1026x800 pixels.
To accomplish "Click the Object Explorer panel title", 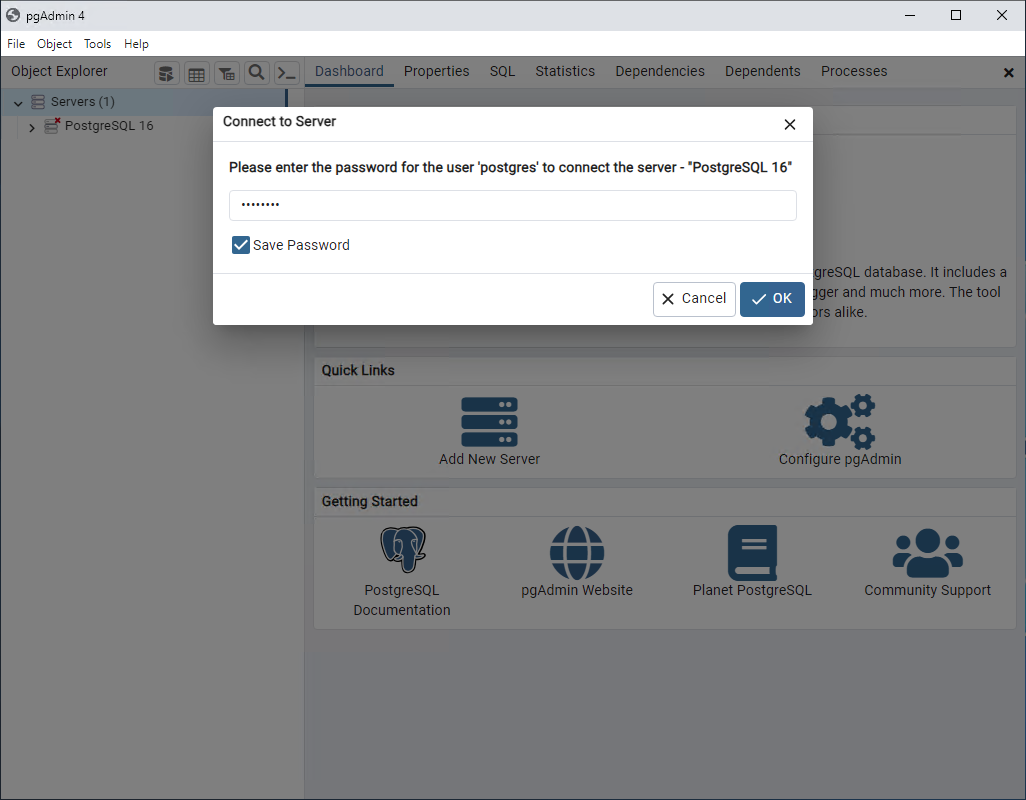I will [60, 71].
